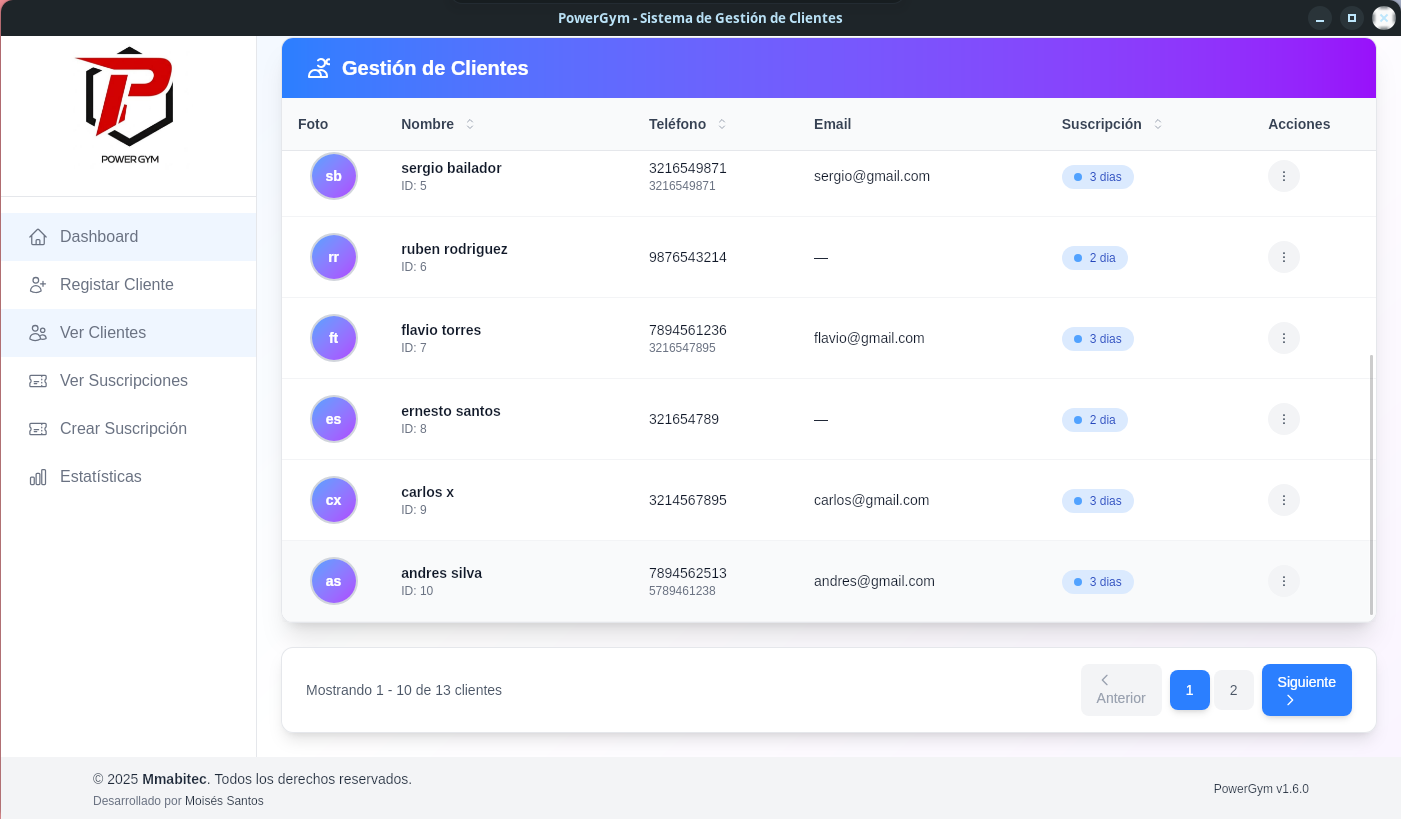The height and width of the screenshot is (819, 1401).
Task: Click the 'ft' avatar of flavio torres
Action: (334, 338)
